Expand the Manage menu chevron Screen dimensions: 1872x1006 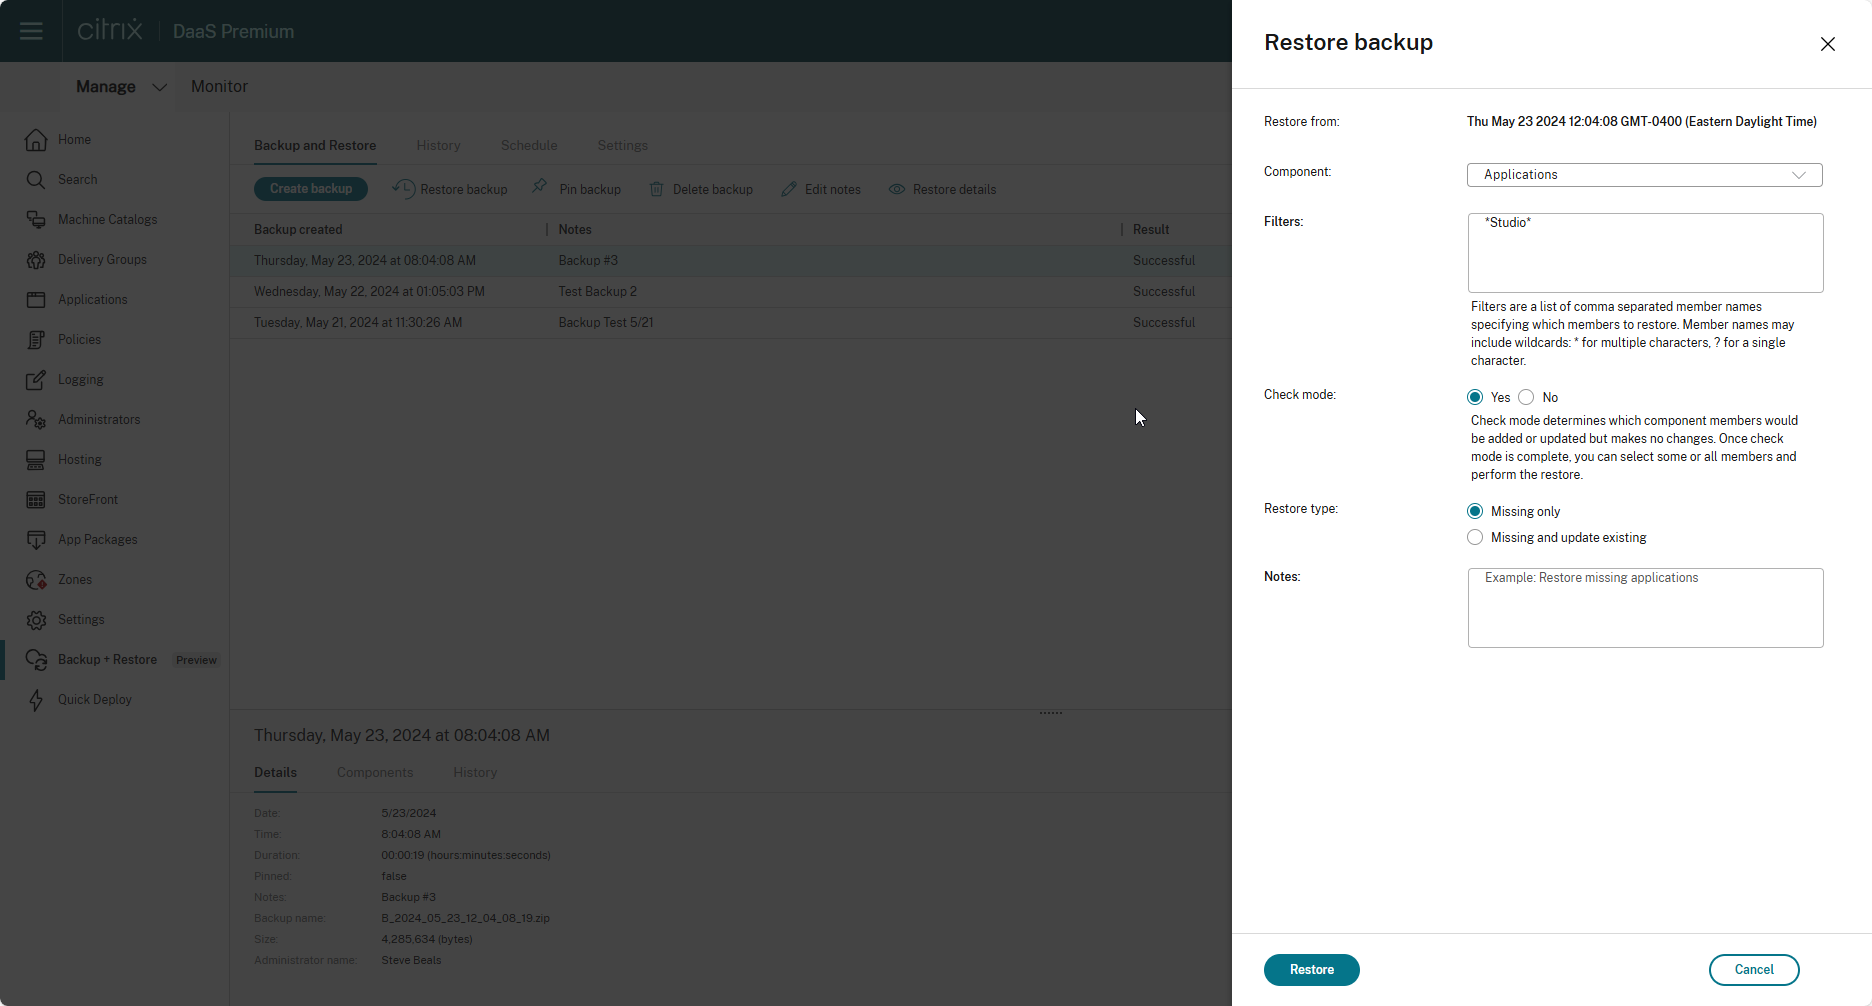tap(159, 87)
